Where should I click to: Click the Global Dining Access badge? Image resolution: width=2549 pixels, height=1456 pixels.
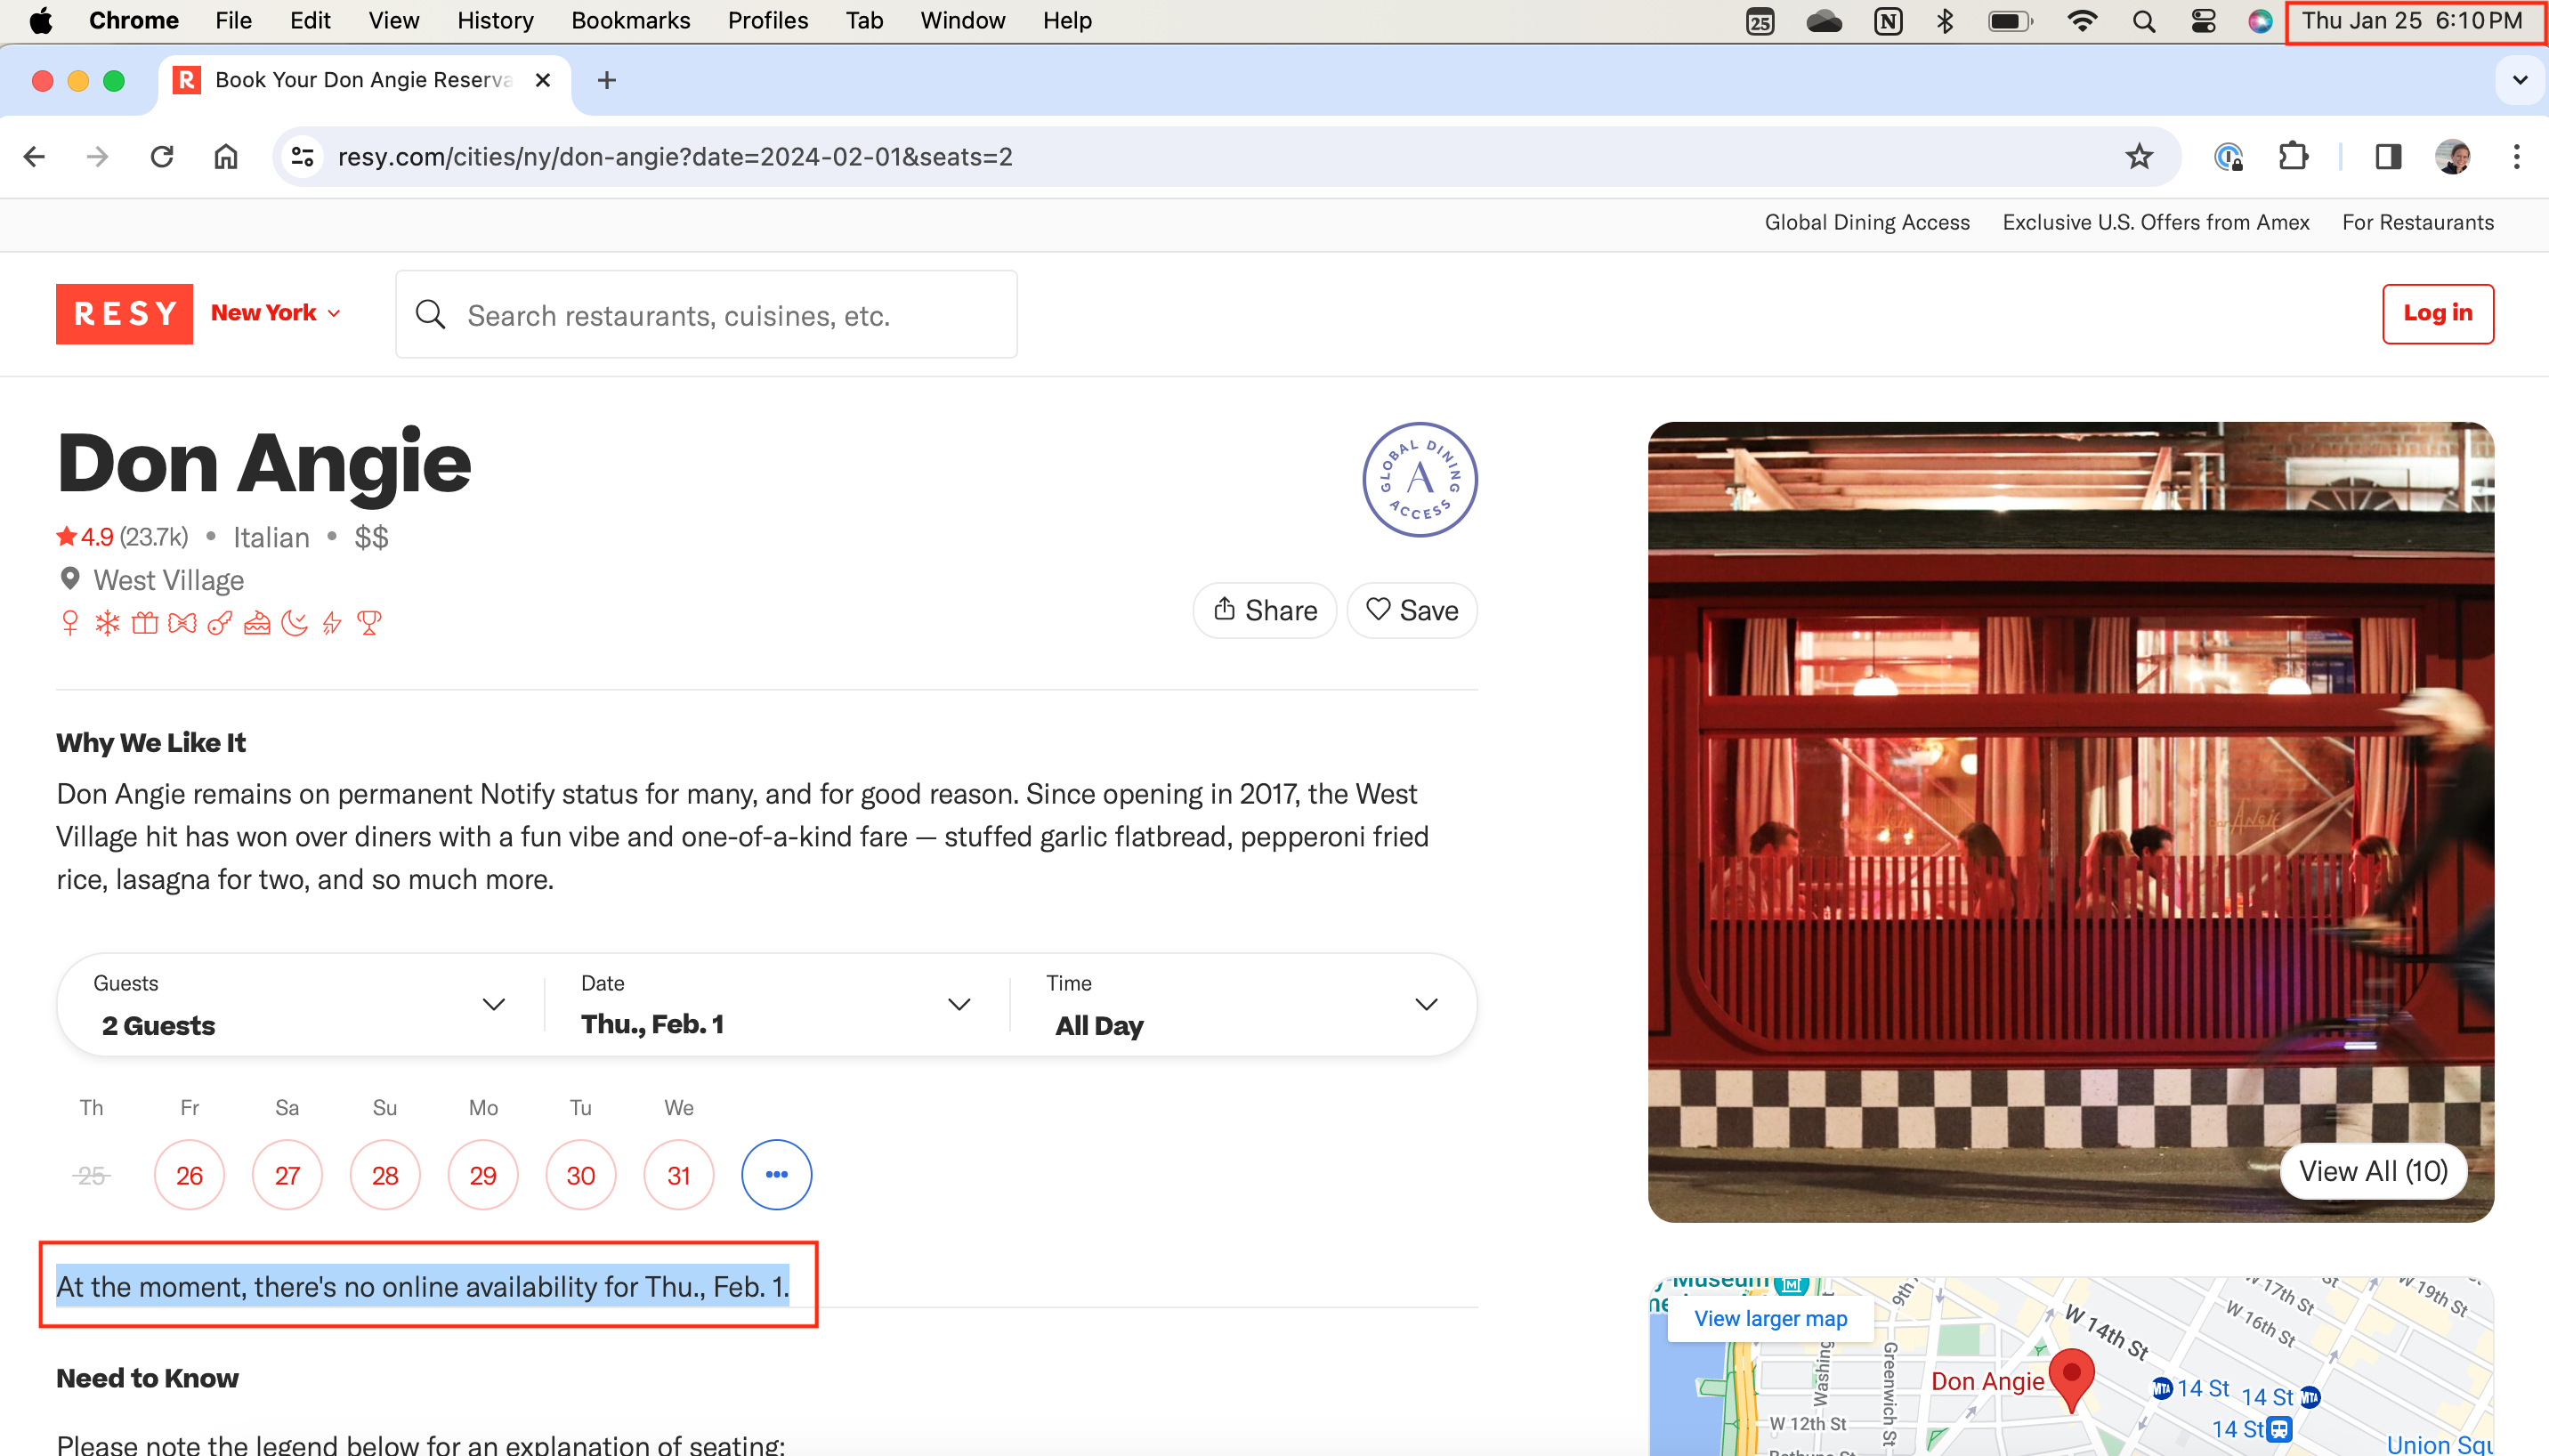1419,480
